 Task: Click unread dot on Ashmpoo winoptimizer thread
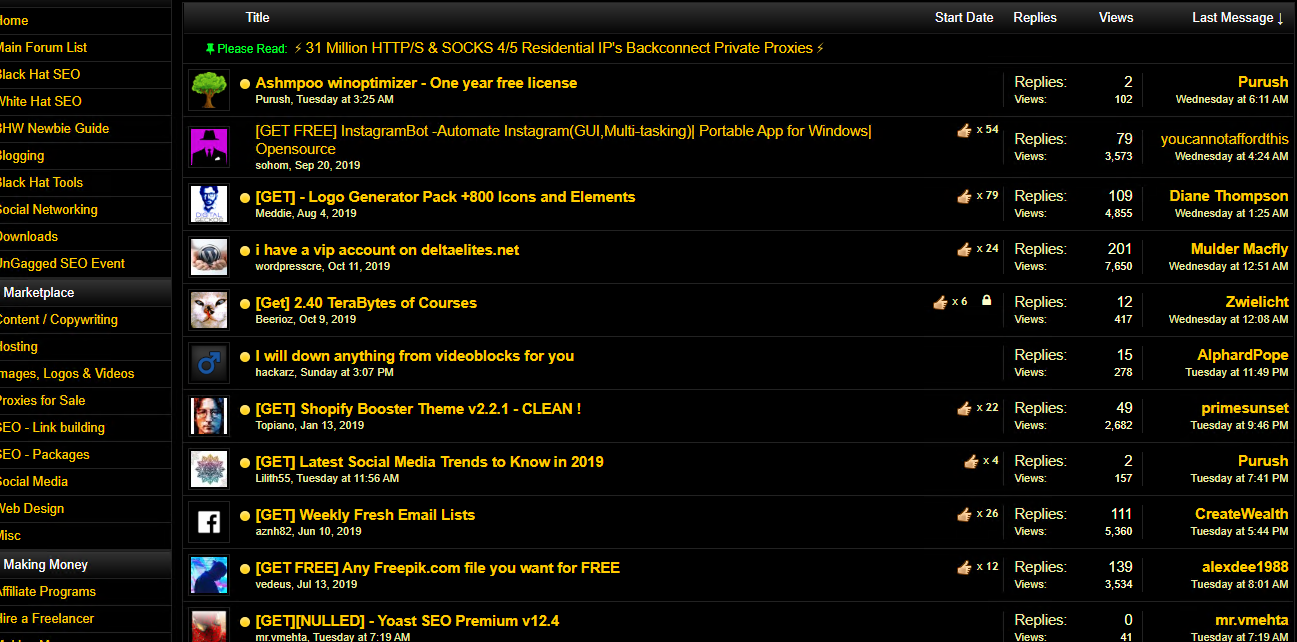[245, 84]
